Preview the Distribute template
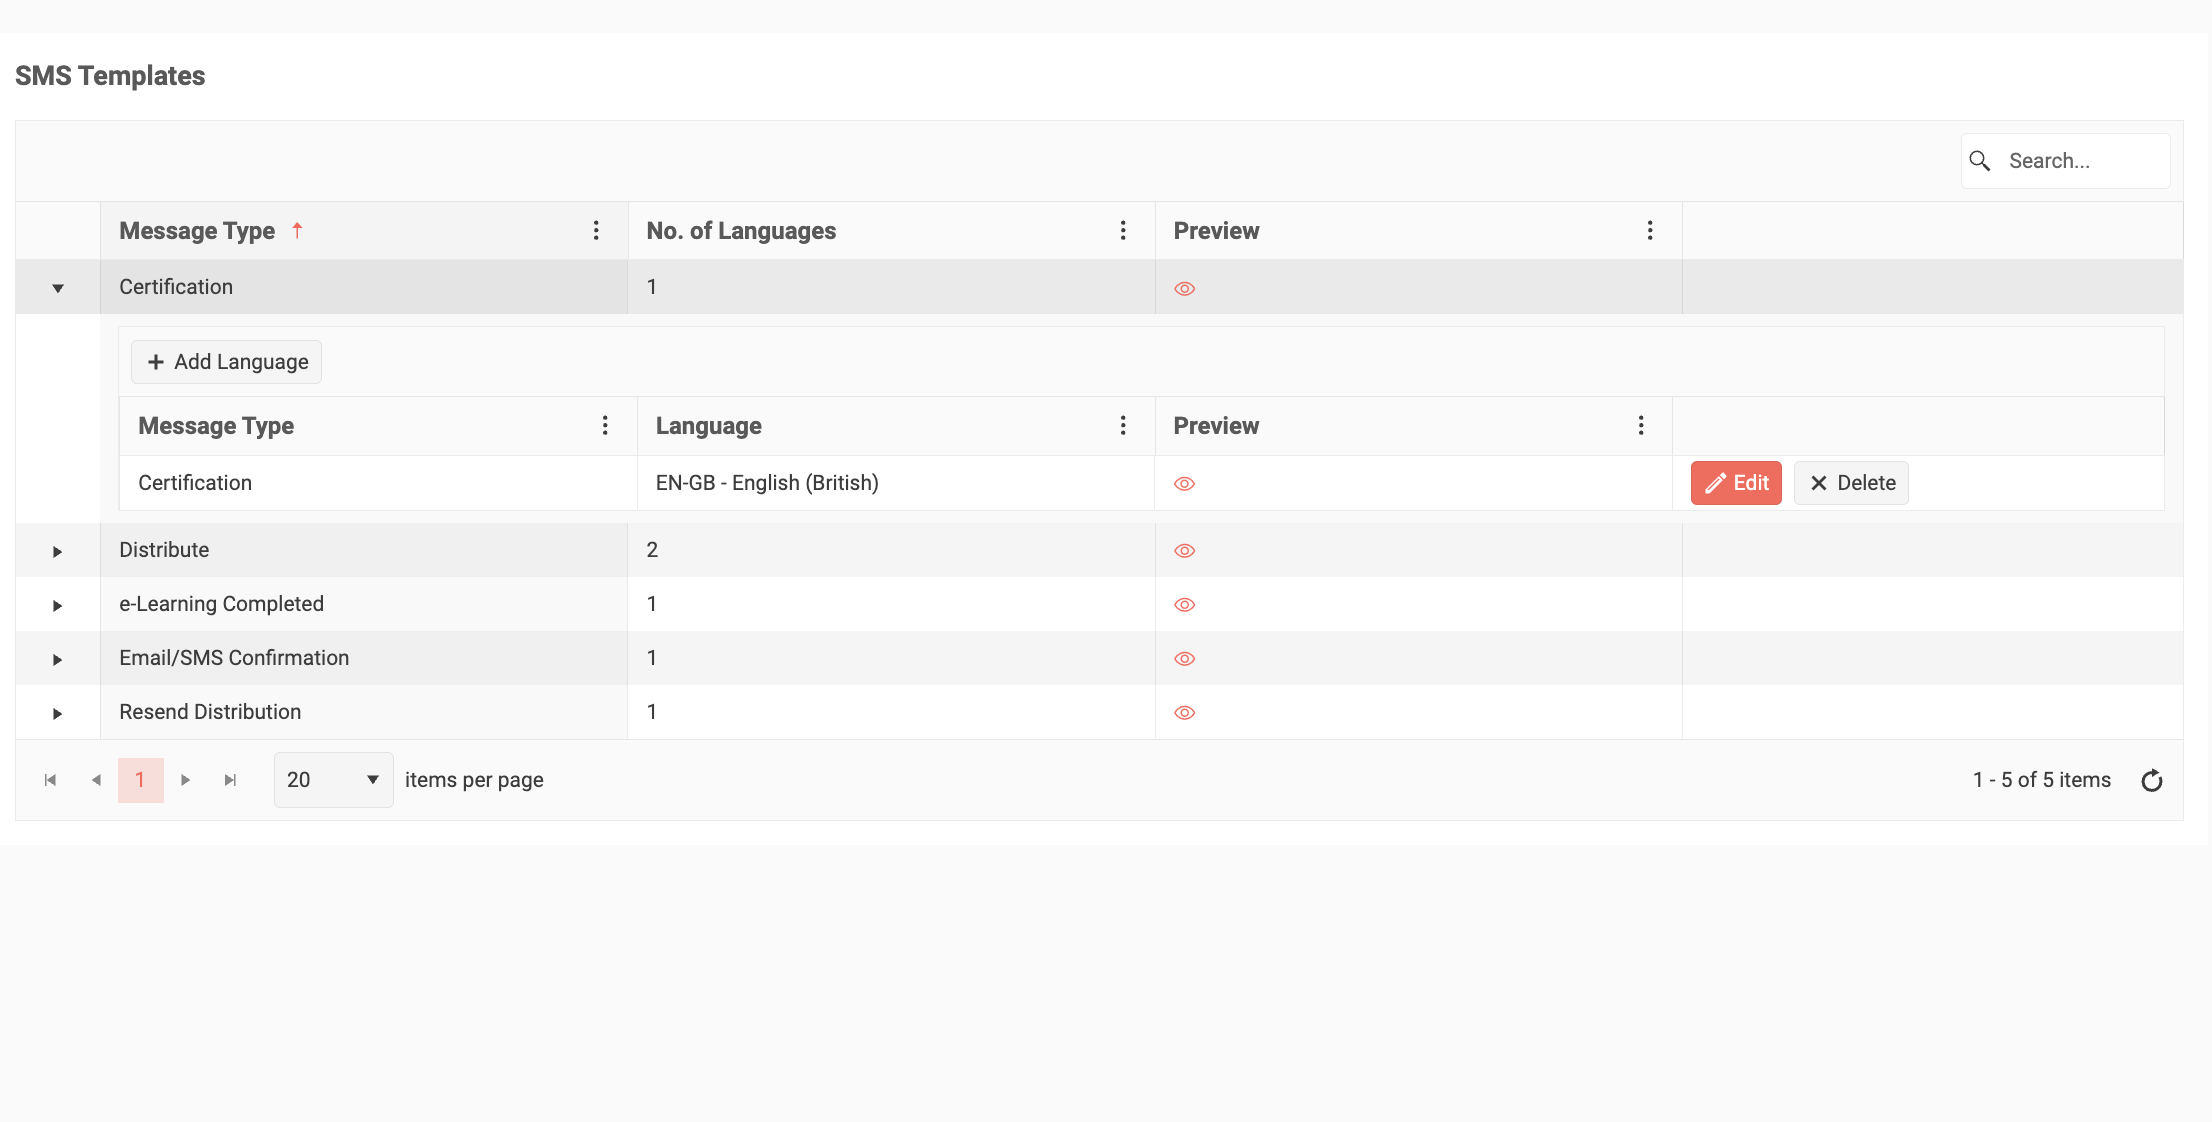This screenshot has width=2212, height=1122. point(1185,551)
